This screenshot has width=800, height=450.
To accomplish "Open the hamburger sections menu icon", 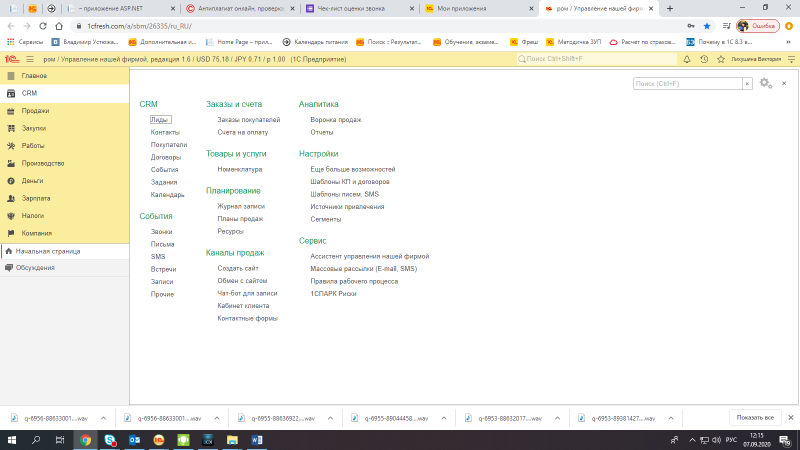I will [30, 59].
